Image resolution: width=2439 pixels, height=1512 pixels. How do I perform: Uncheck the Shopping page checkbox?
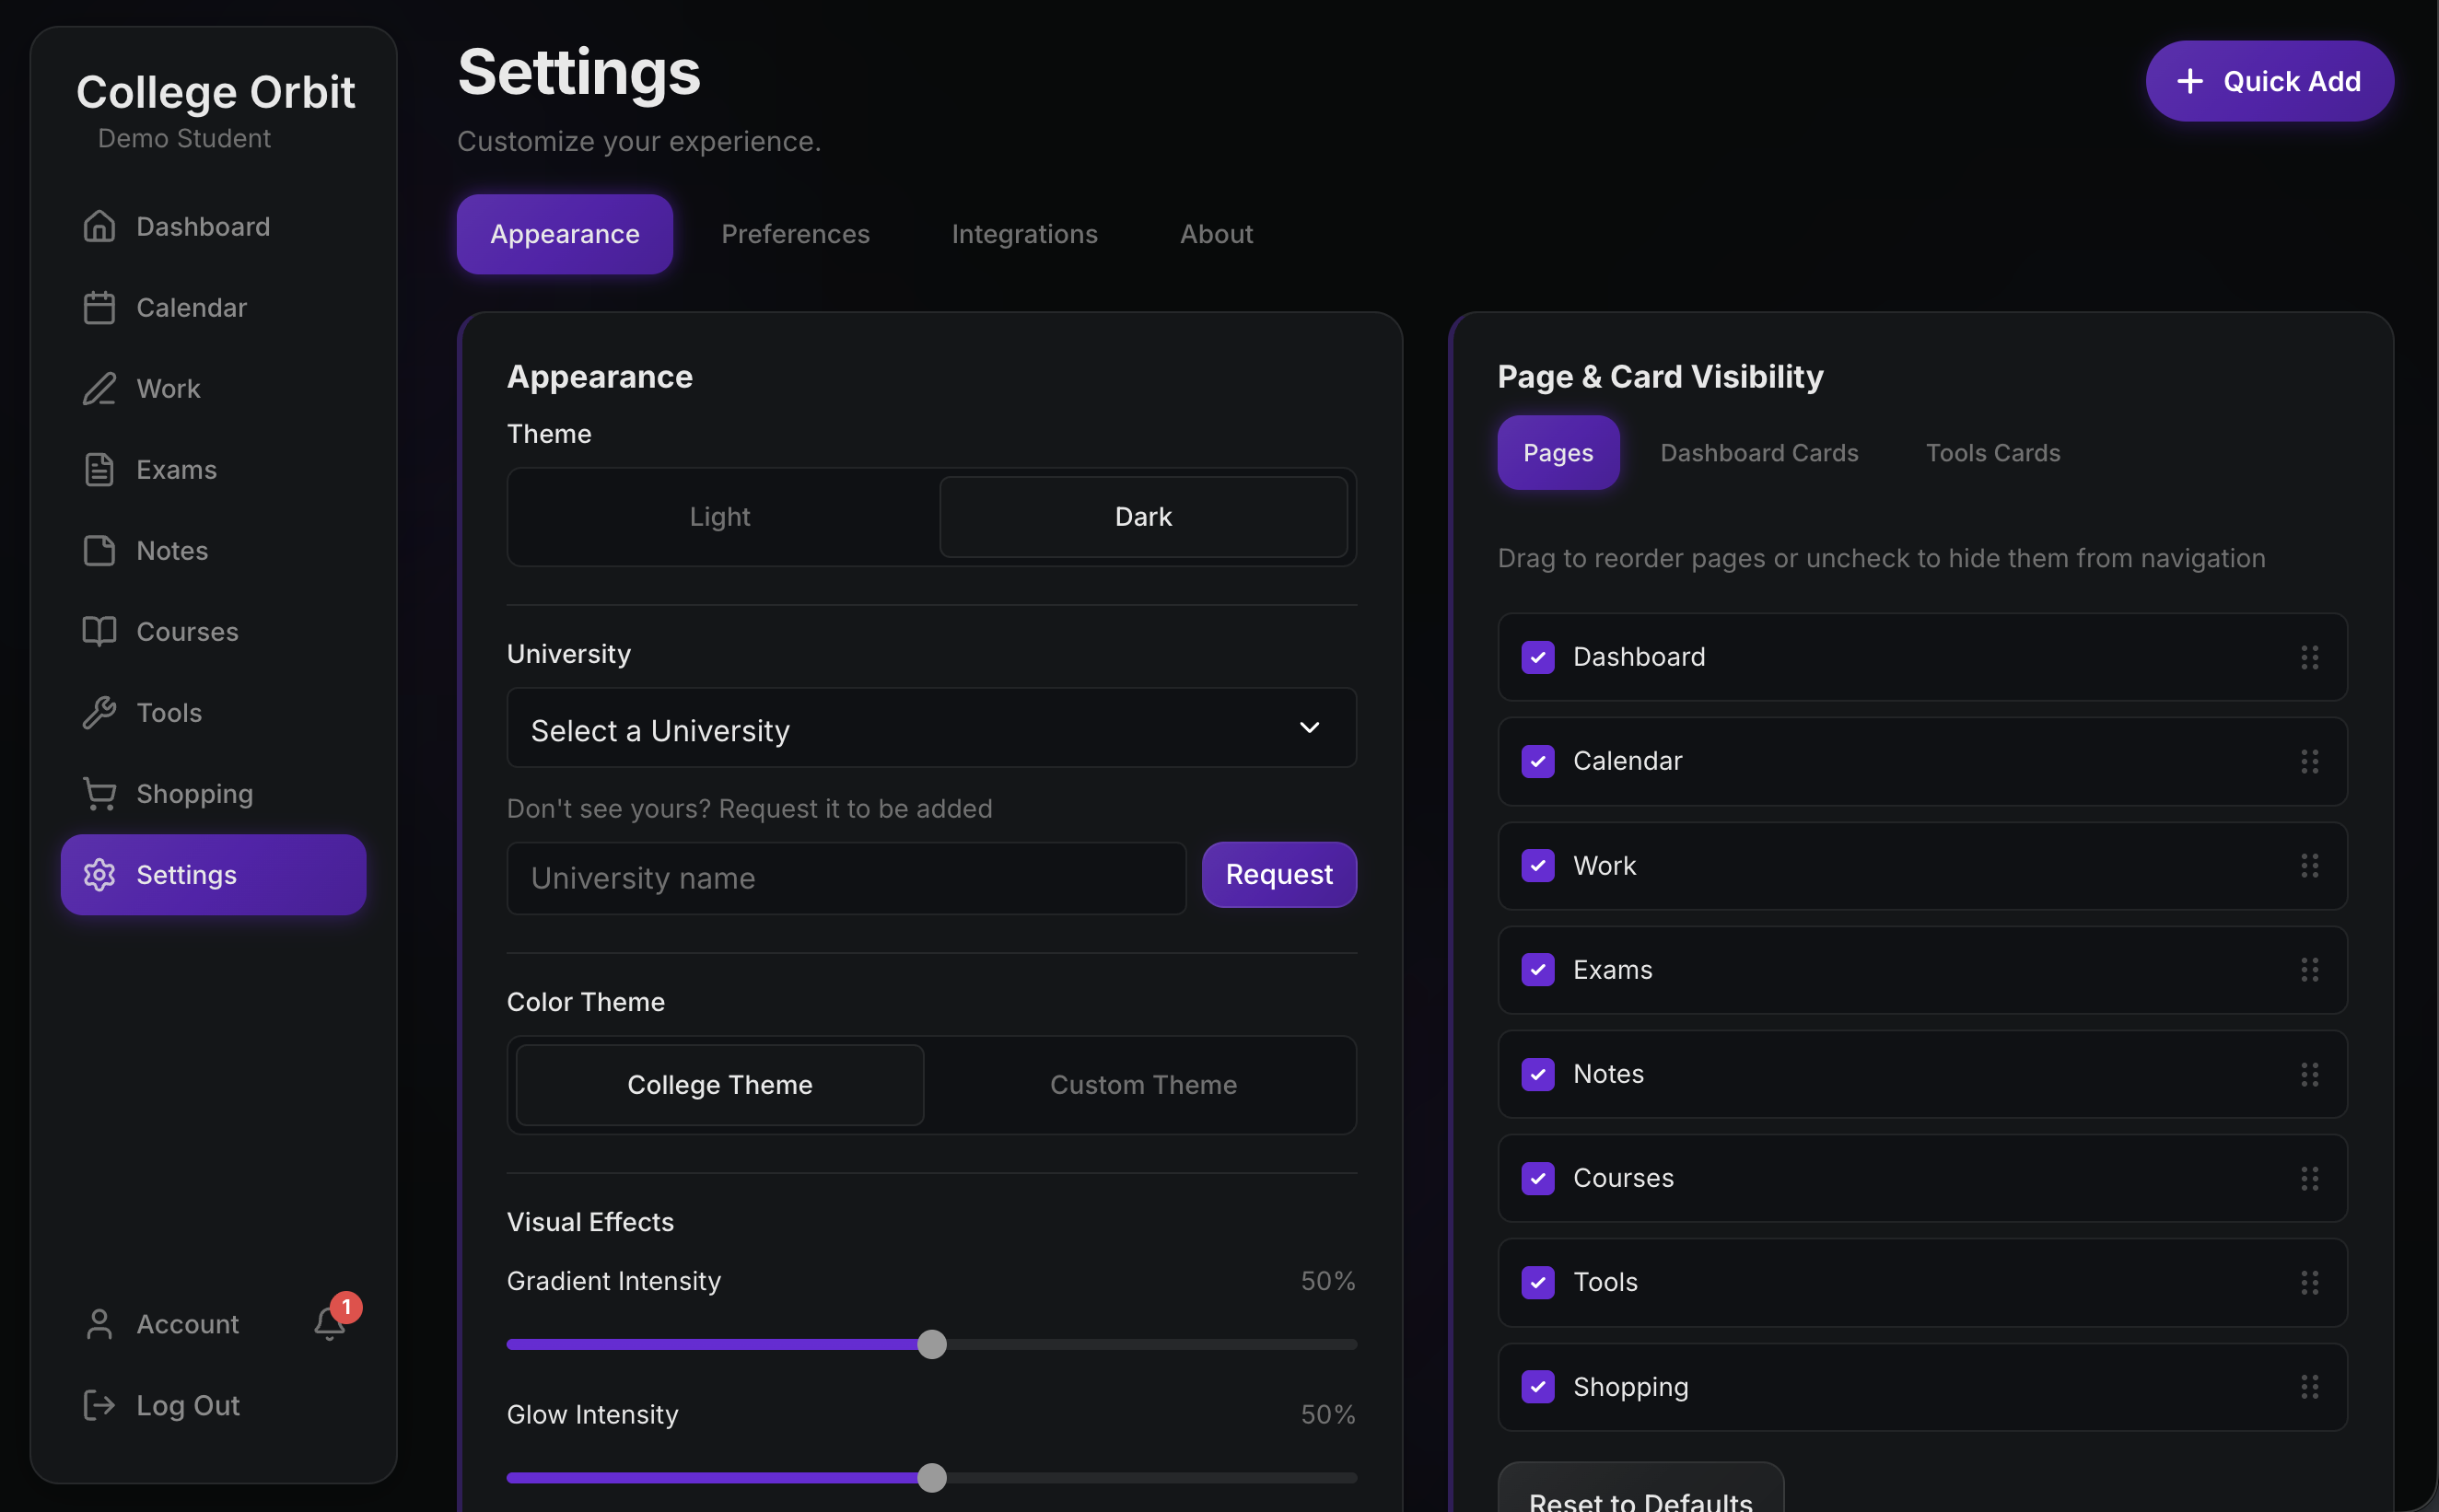point(1537,1386)
